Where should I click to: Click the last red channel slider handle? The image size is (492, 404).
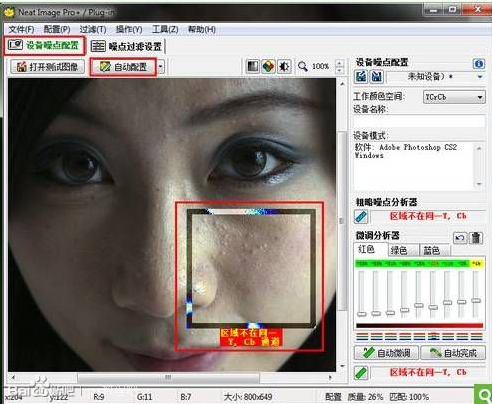pos(476,301)
